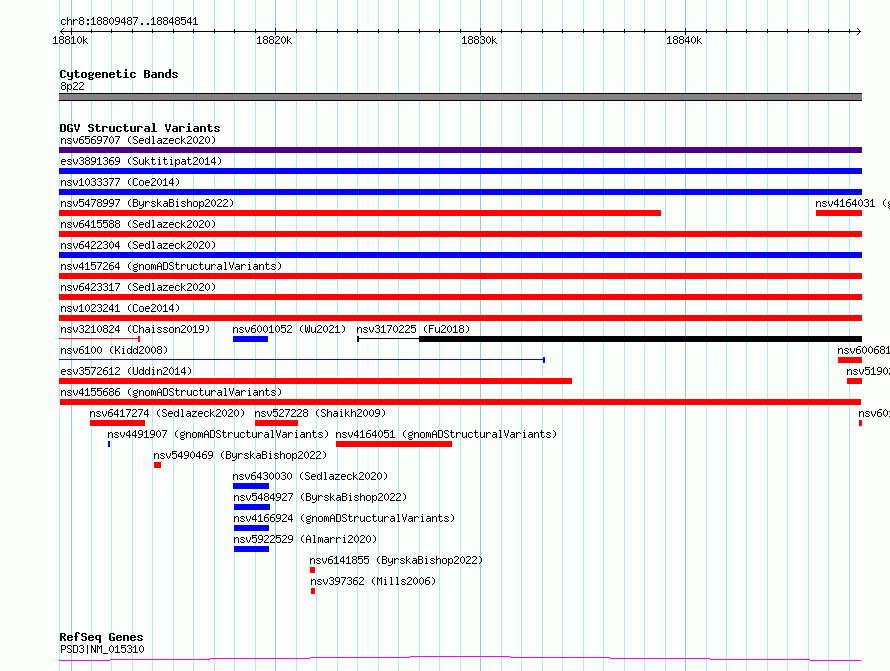890x671 pixels.
Task: Click the short red nsv4164031 bar
Action: (839, 213)
